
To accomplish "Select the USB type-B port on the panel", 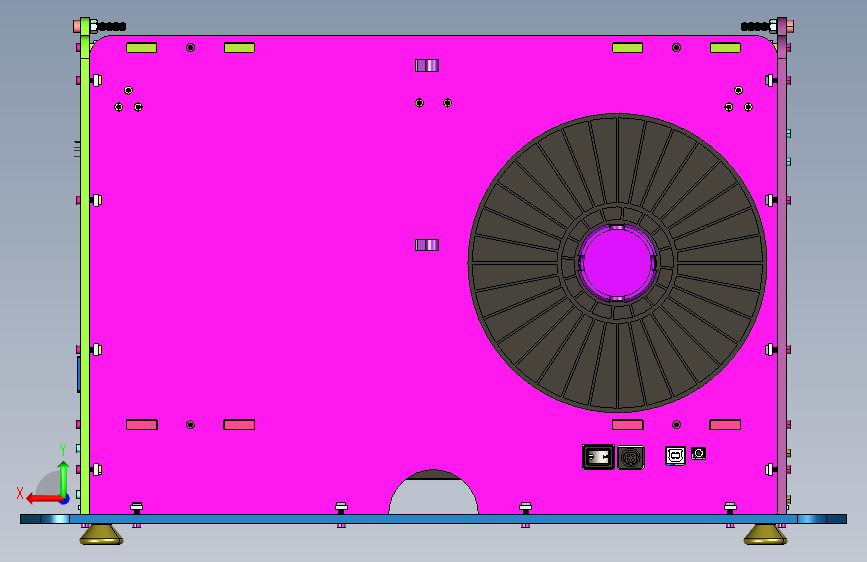I will click(x=675, y=456).
